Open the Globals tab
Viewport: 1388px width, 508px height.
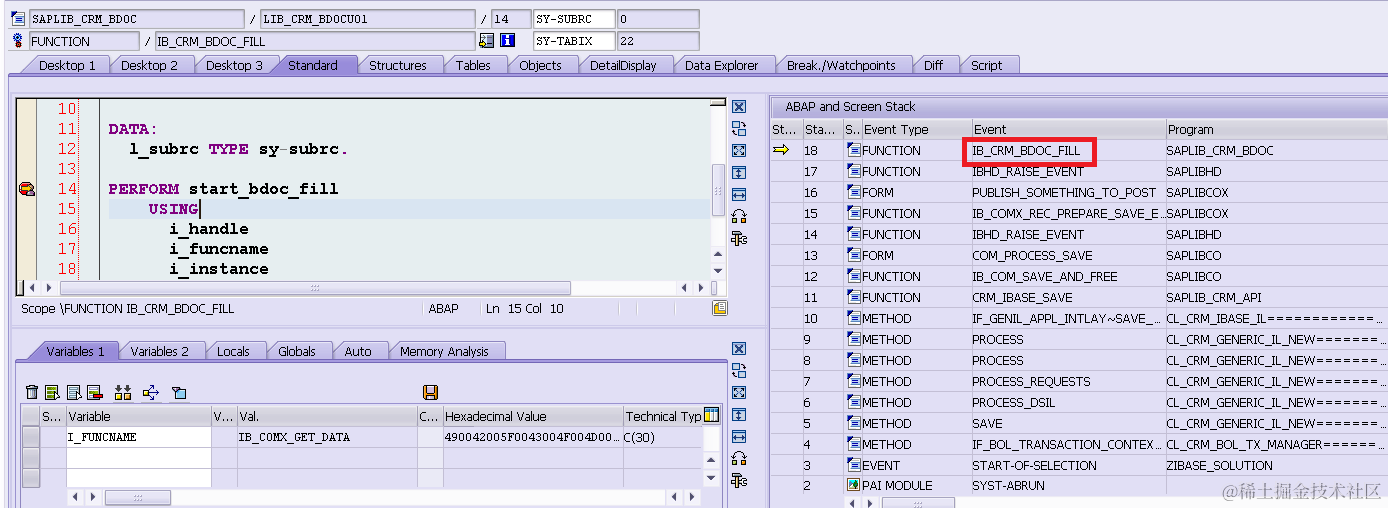(x=297, y=351)
